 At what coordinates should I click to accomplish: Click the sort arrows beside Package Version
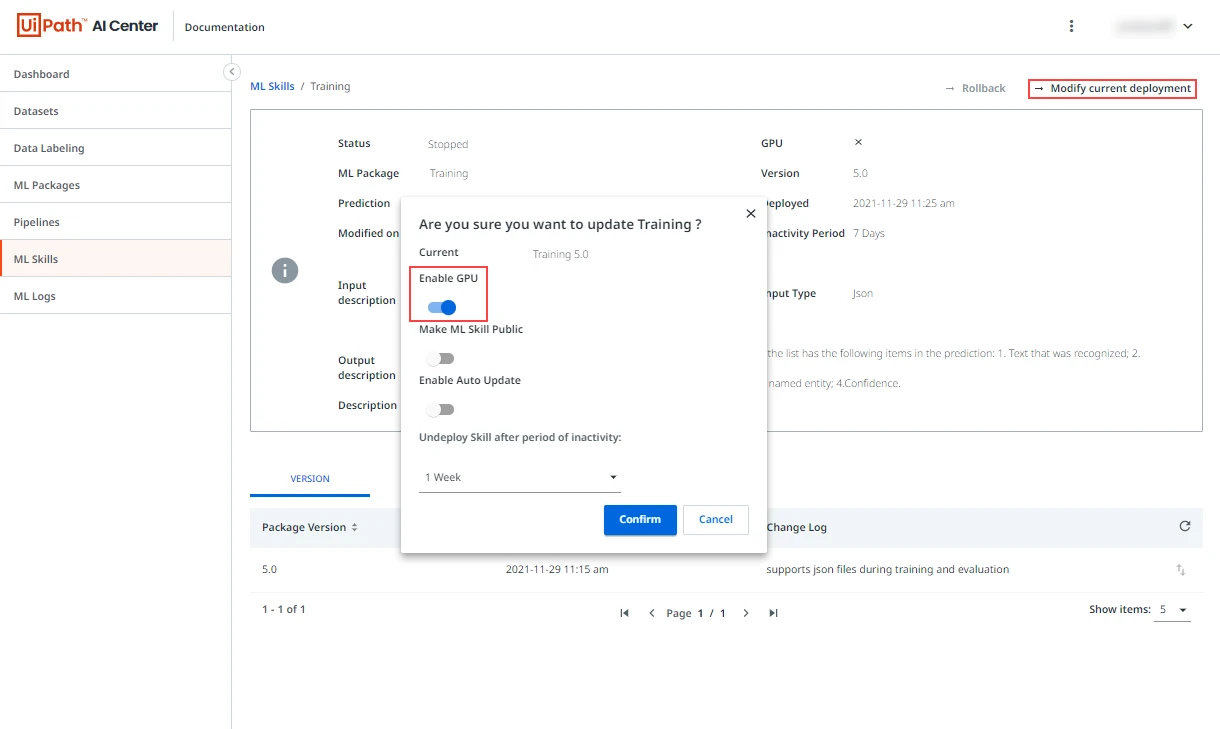tap(354, 527)
